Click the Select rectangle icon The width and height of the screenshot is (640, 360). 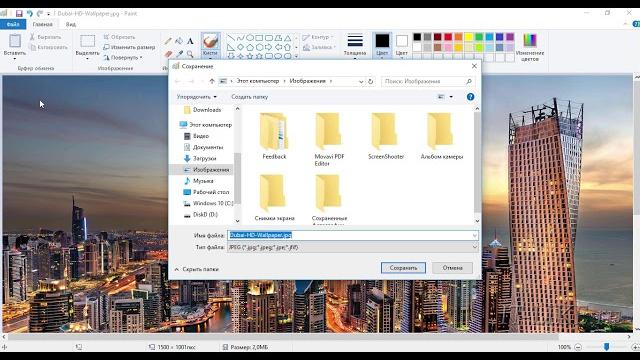[87, 41]
